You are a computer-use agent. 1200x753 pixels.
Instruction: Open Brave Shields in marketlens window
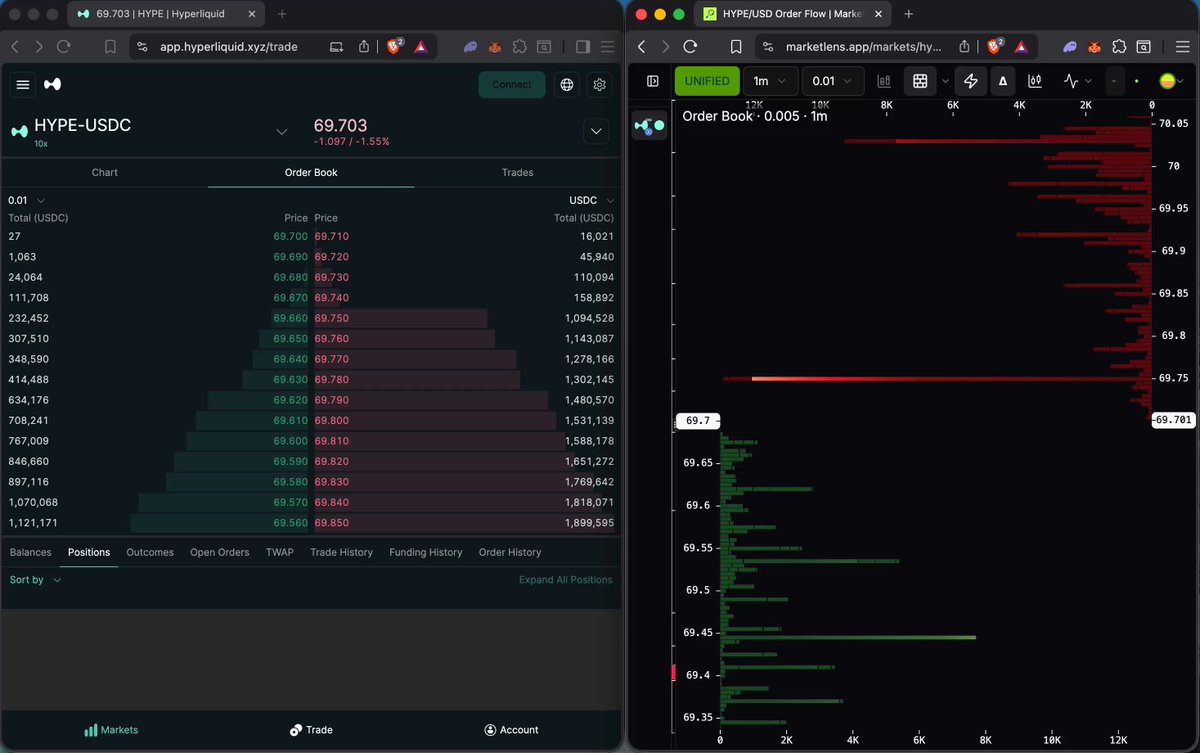pyautogui.click(x=995, y=46)
